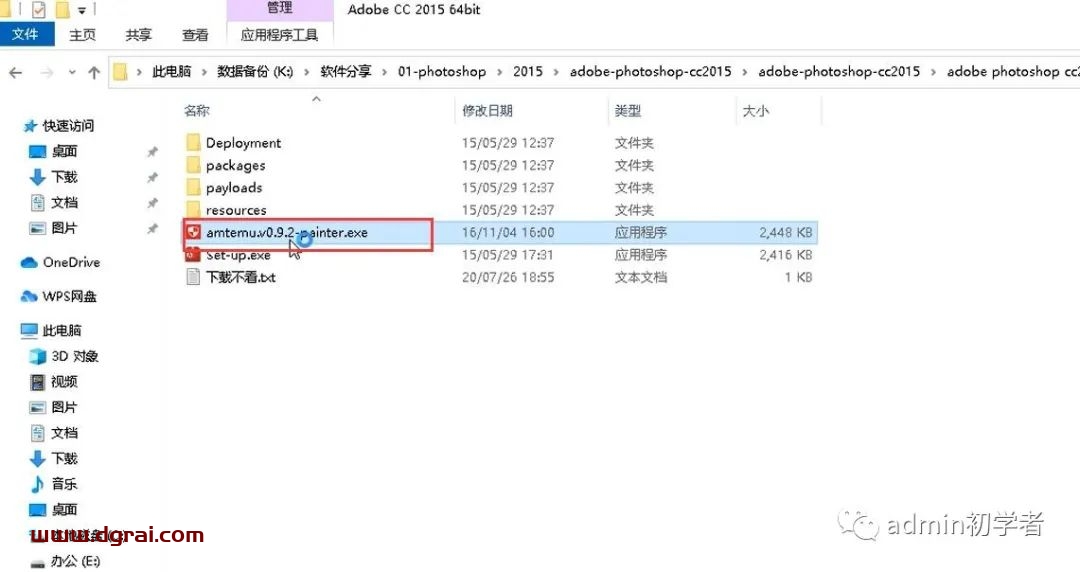
Task: Expand chevron after 01-photoshop breadcrumb
Action: [x=499, y=72]
